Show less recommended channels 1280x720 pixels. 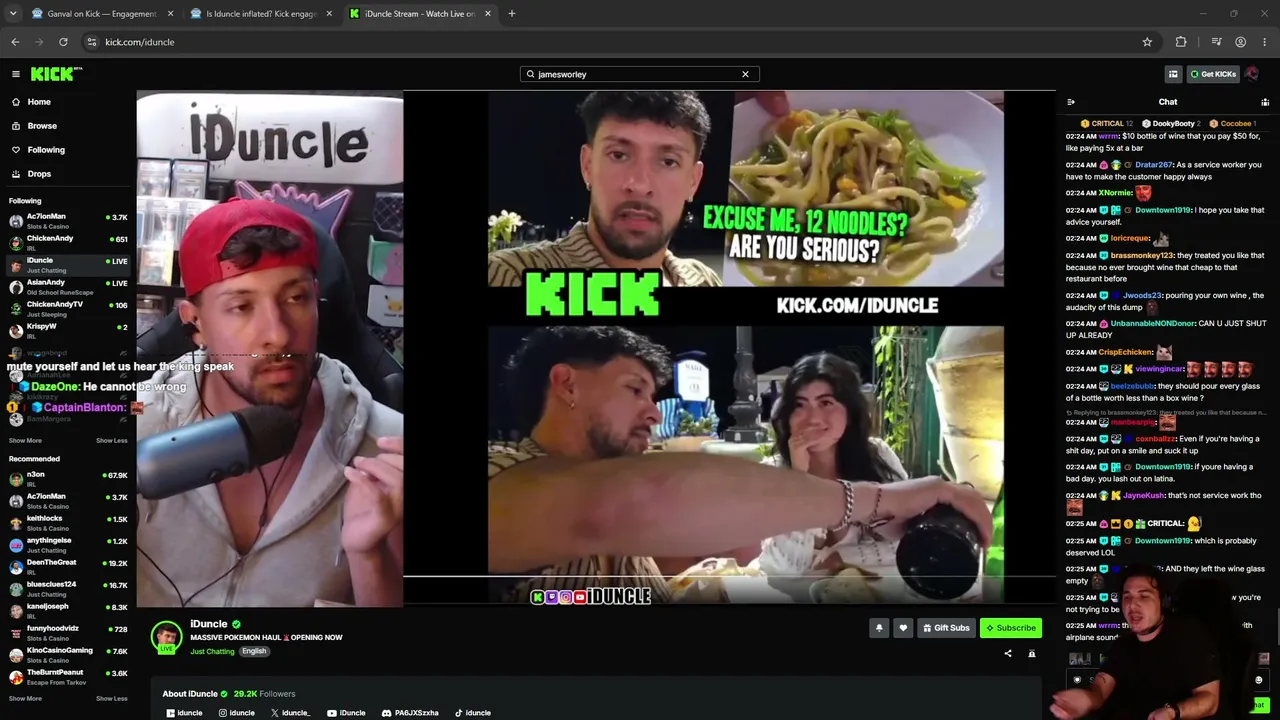pos(112,699)
